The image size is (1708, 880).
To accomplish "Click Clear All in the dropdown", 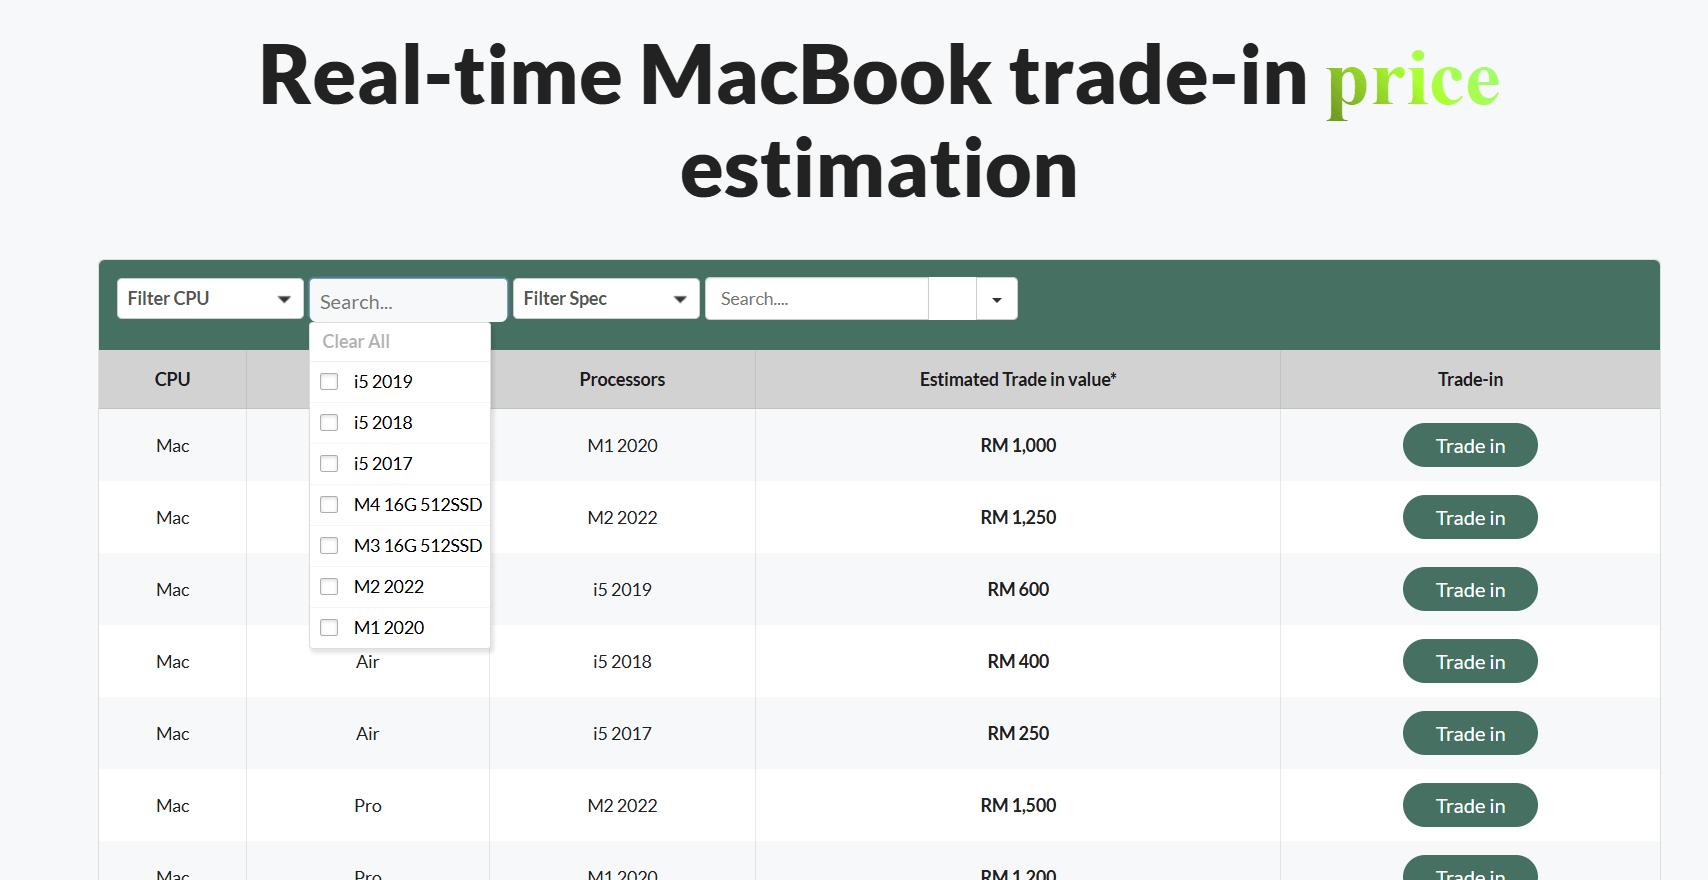I will 356,342.
